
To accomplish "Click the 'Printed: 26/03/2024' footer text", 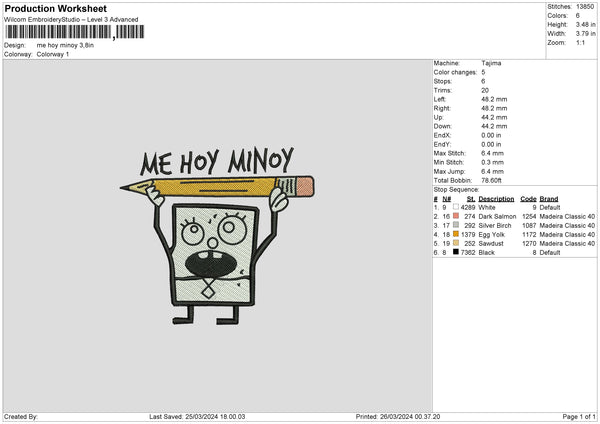I will click(x=398, y=416).
